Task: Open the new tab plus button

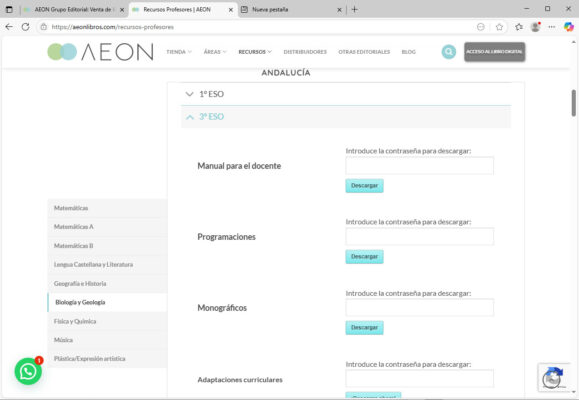Action: [x=354, y=10]
